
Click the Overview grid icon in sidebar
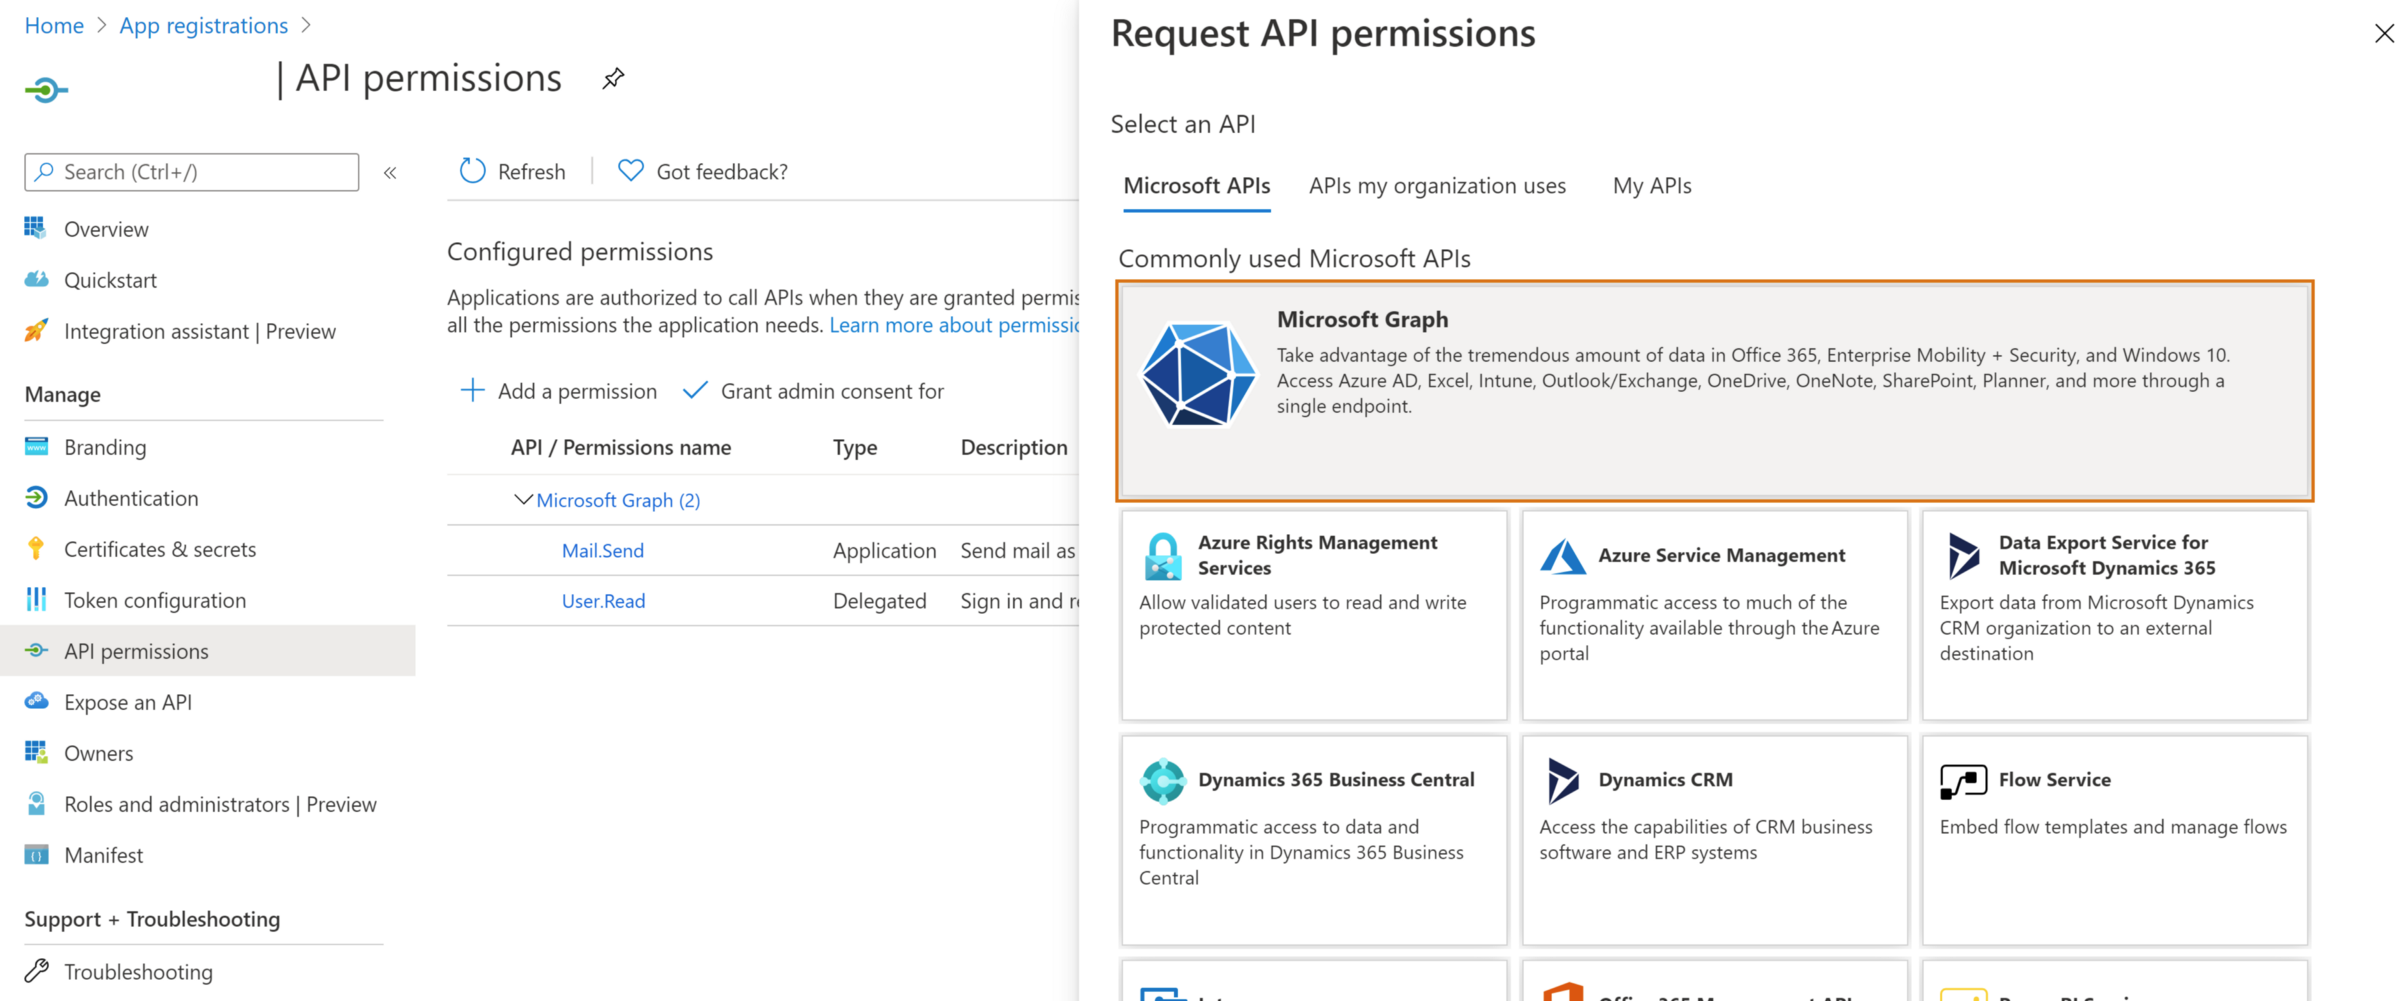[36, 228]
